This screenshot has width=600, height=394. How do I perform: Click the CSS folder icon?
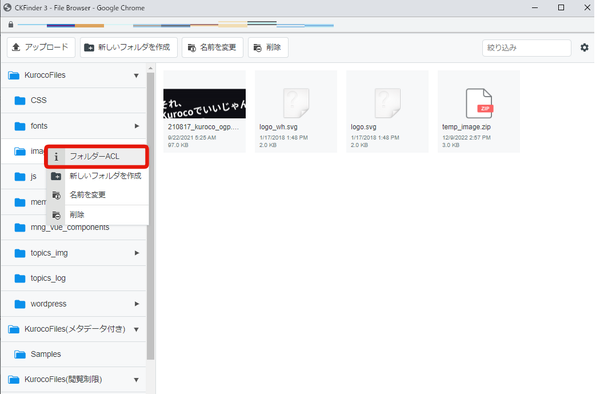pyautogui.click(x=20, y=101)
